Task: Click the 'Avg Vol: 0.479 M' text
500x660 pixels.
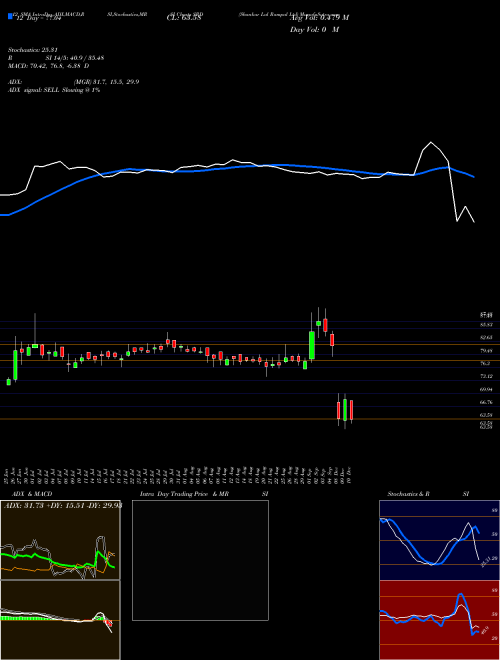Action: [319, 18]
